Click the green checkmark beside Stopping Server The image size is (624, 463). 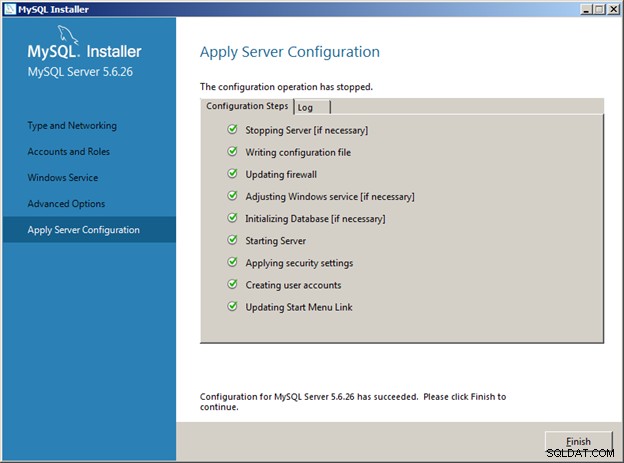point(232,129)
